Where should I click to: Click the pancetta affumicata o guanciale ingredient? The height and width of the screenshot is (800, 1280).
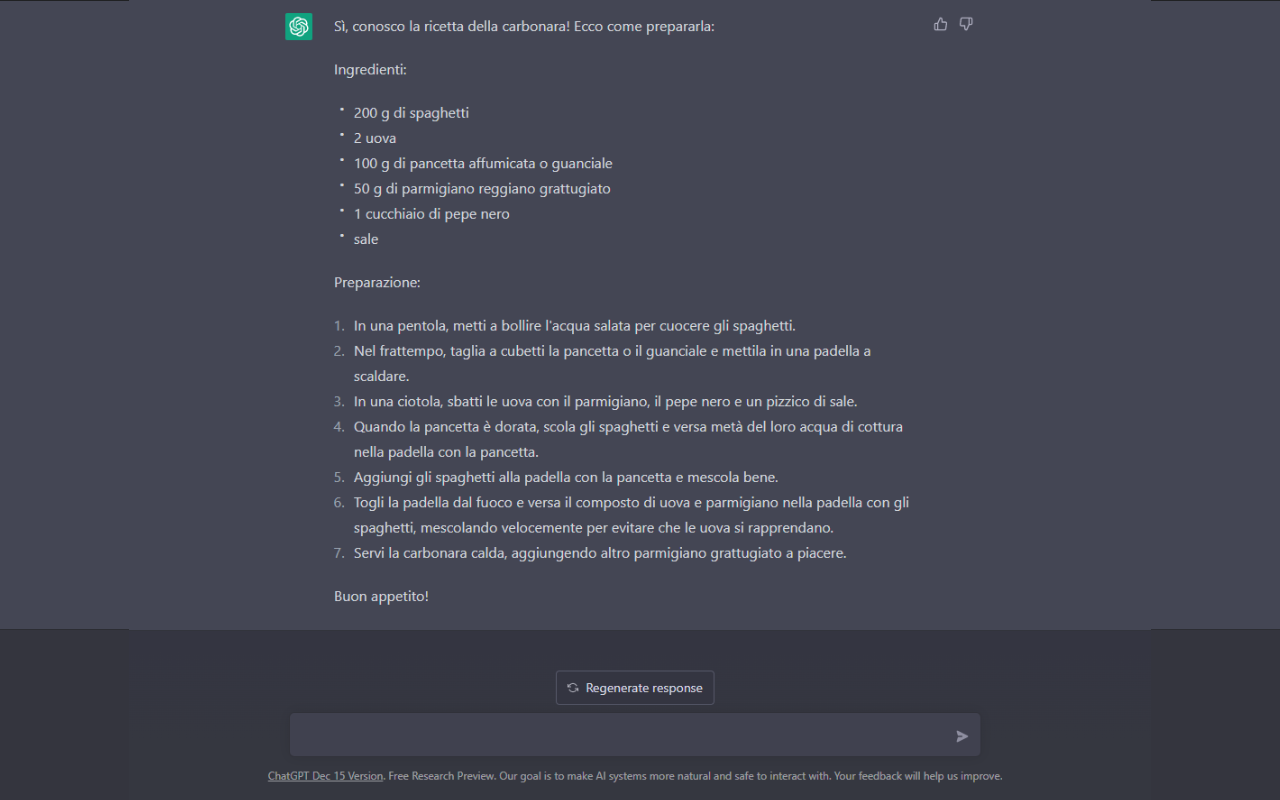(483, 163)
